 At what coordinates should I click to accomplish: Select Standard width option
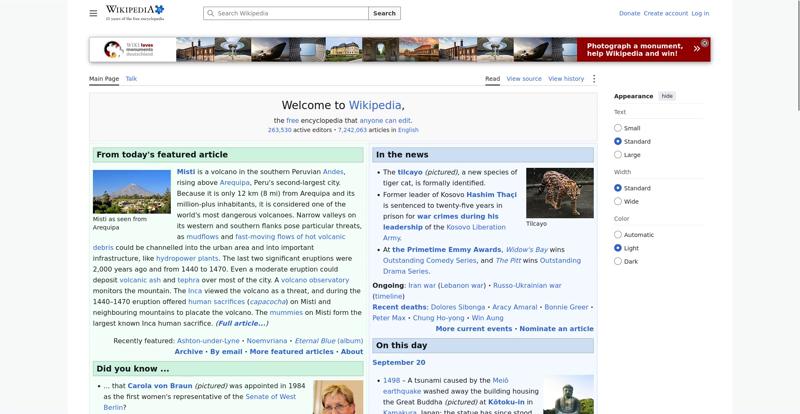pyautogui.click(x=618, y=188)
